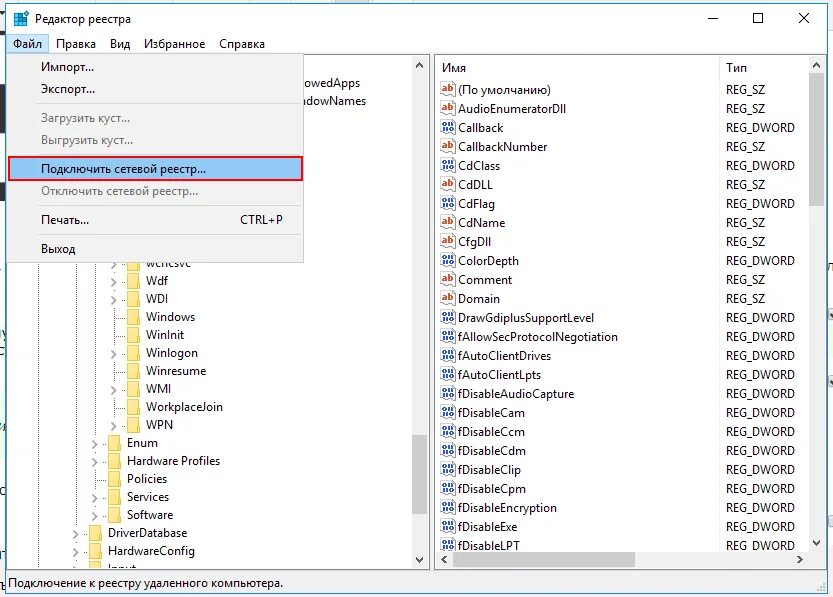Select the fAllowSecProtocolNegotiation value
The width and height of the screenshot is (833, 597).
click(538, 337)
